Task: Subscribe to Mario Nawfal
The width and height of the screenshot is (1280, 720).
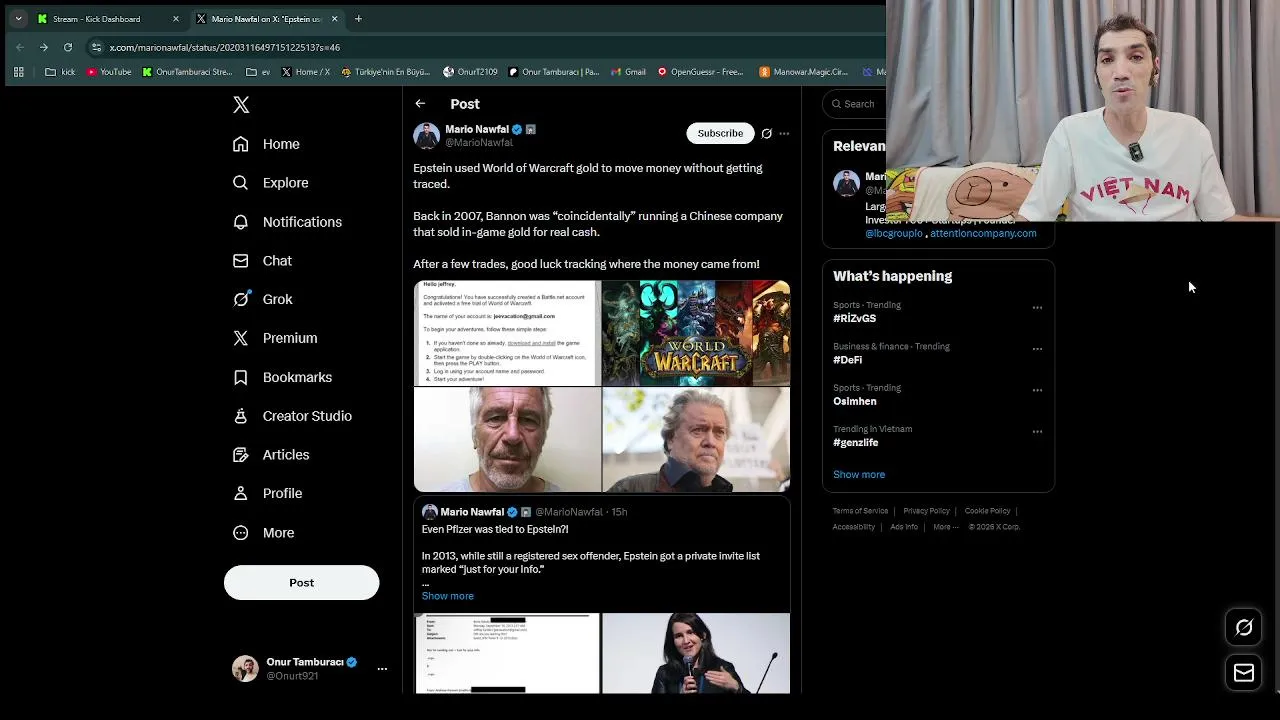Action: (720, 133)
